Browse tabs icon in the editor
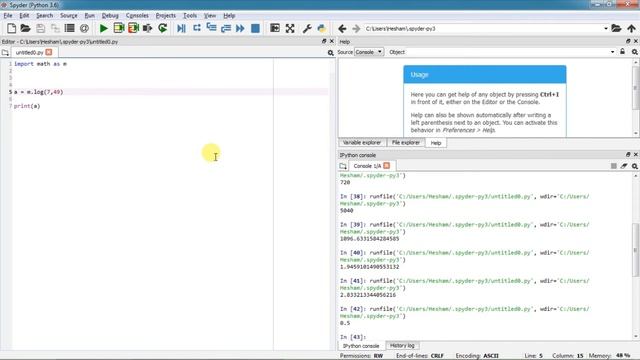 click(x=5, y=53)
